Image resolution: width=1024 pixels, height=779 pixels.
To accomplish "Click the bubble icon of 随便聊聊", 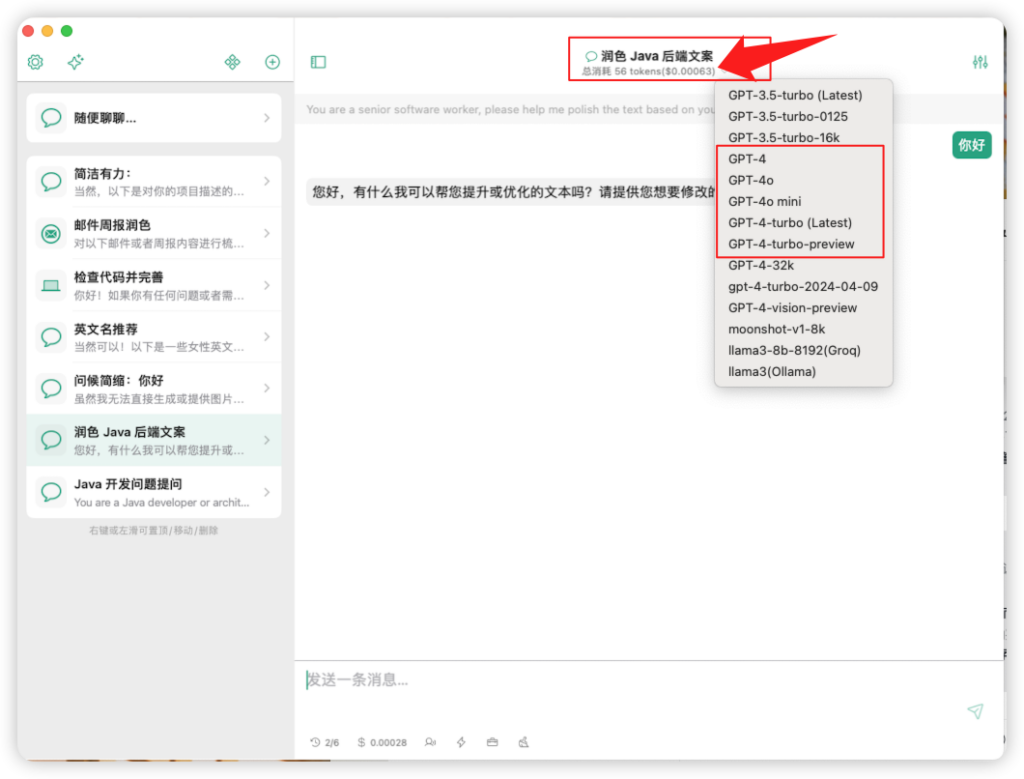I will point(51,118).
